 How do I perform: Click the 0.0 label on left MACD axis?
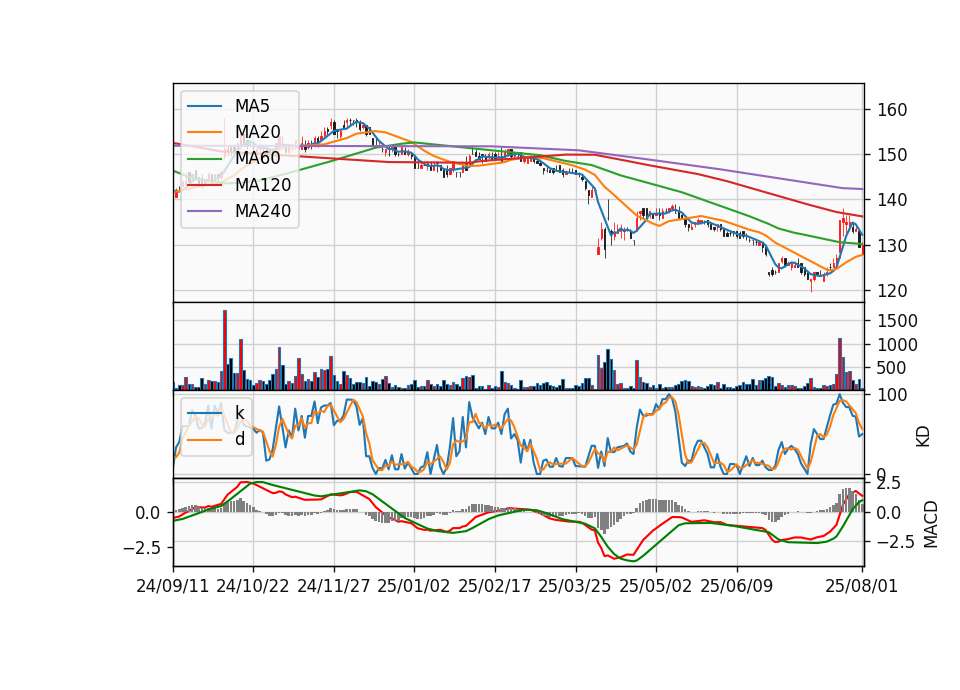(148, 513)
